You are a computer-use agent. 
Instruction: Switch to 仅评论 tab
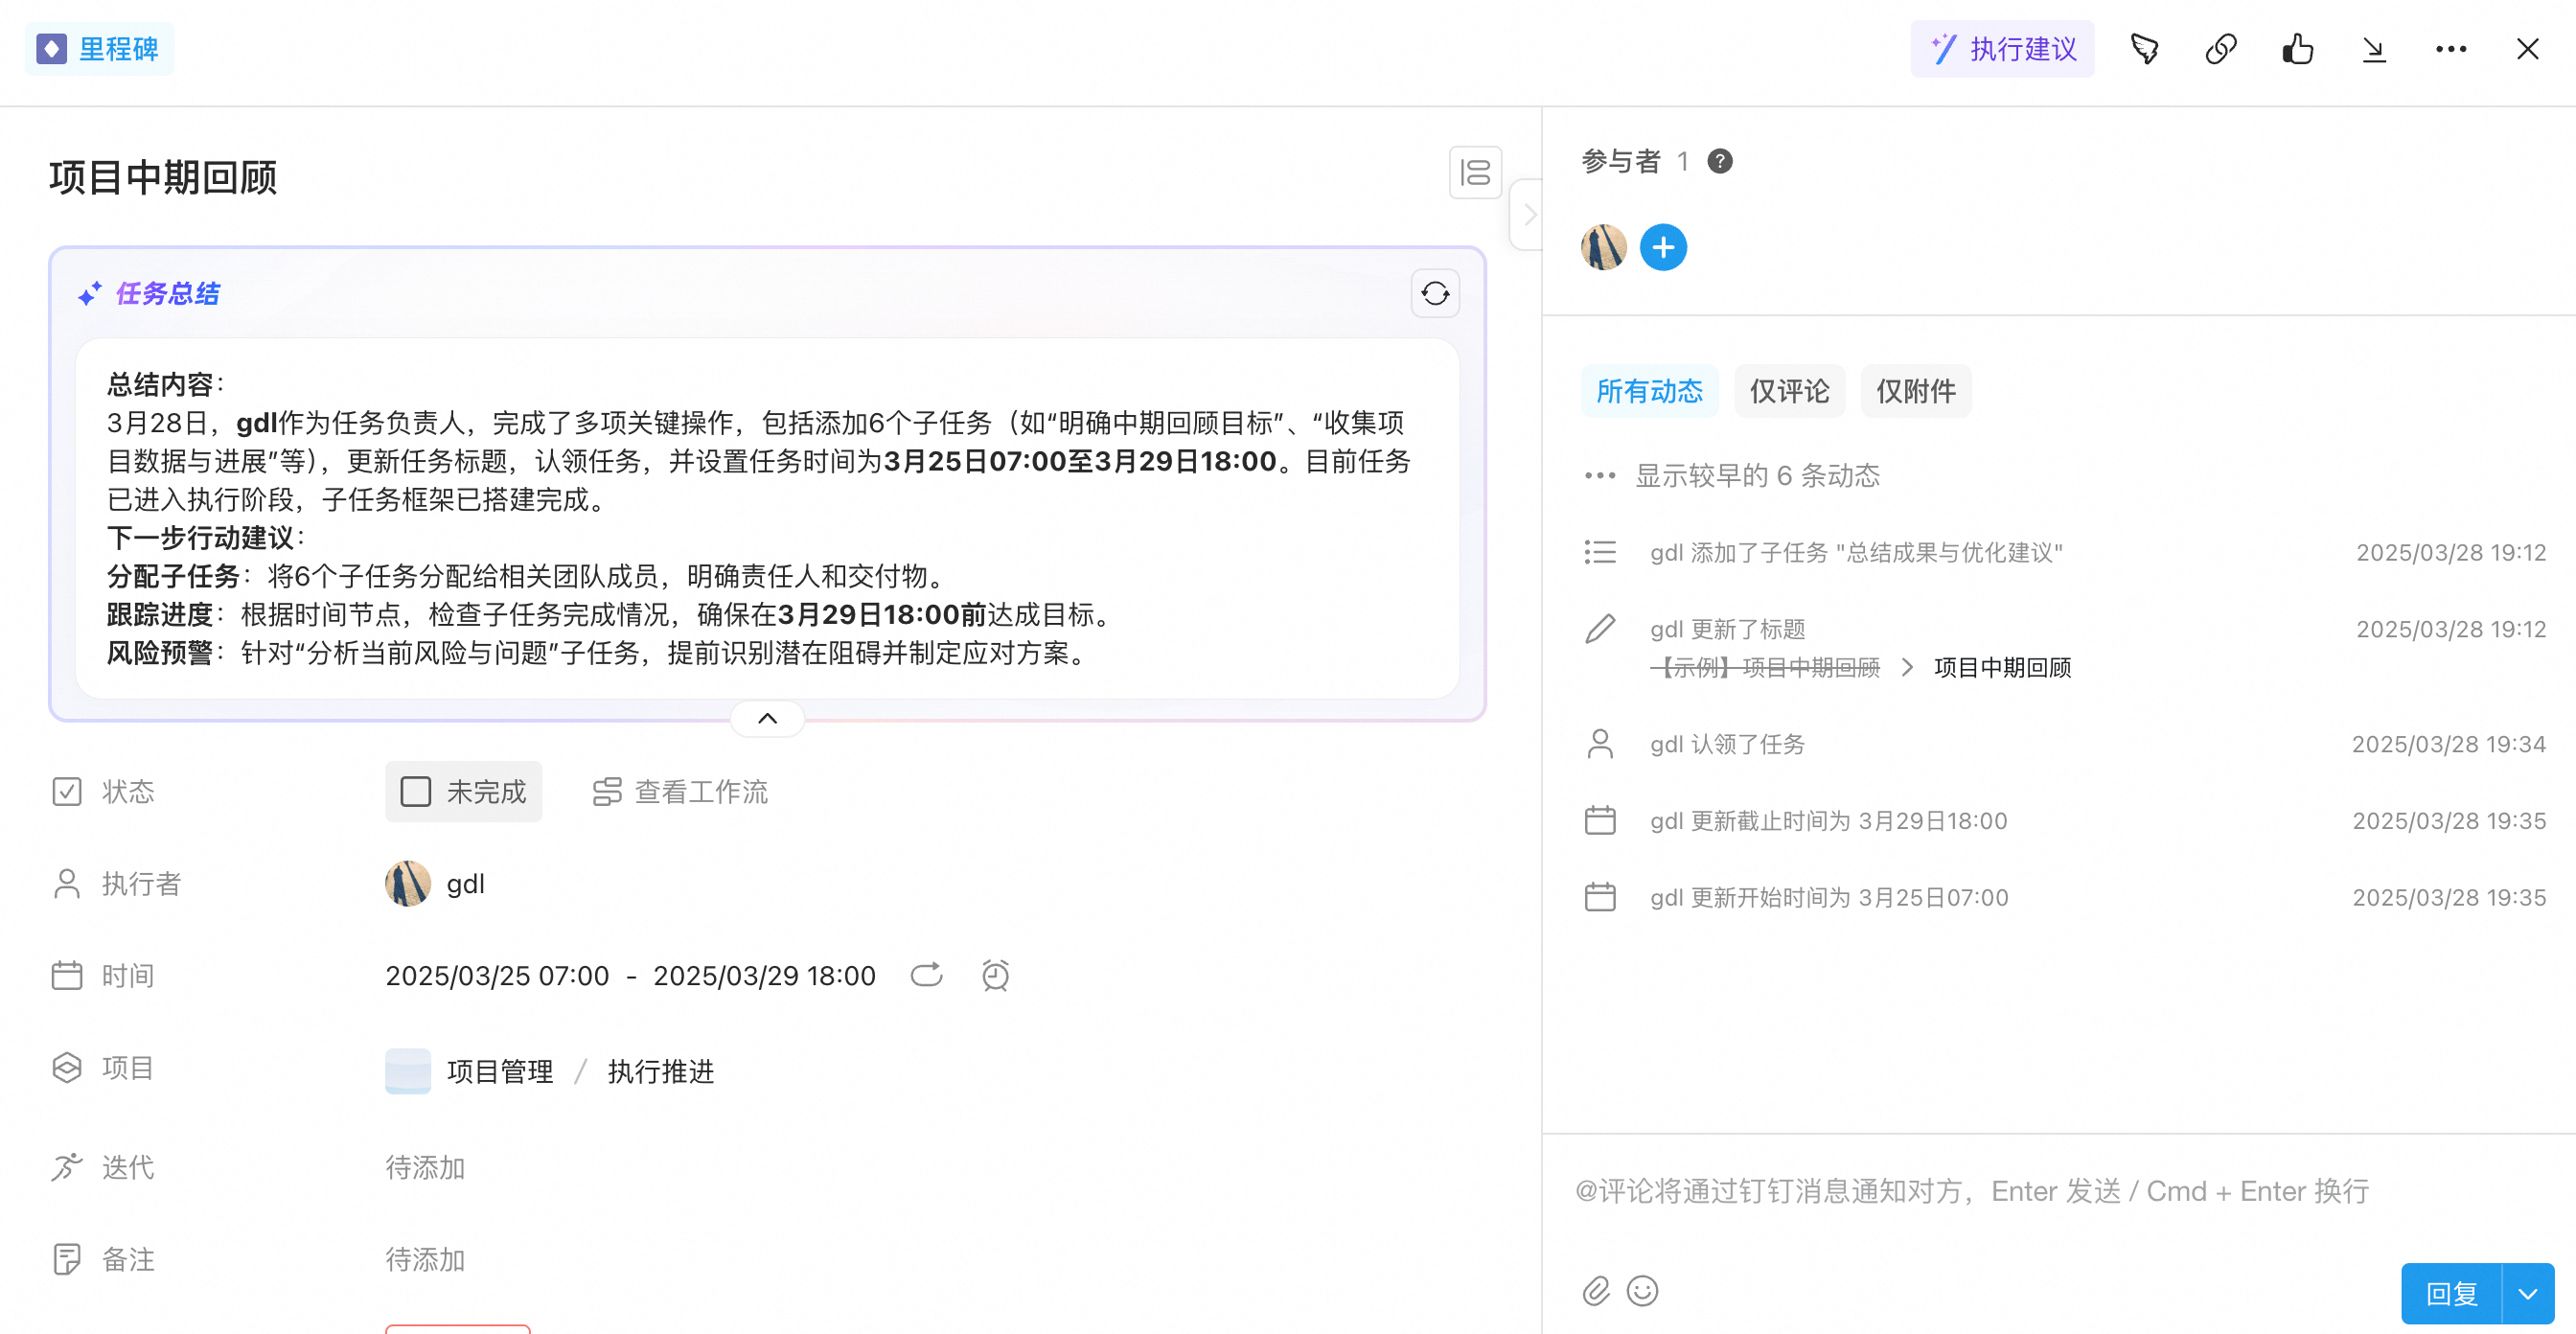1790,391
